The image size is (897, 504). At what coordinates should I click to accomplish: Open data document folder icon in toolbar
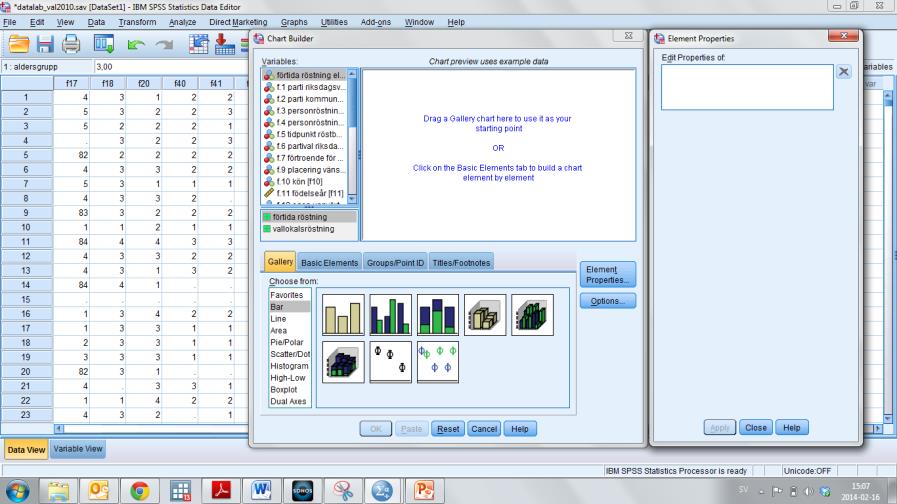pyautogui.click(x=18, y=44)
